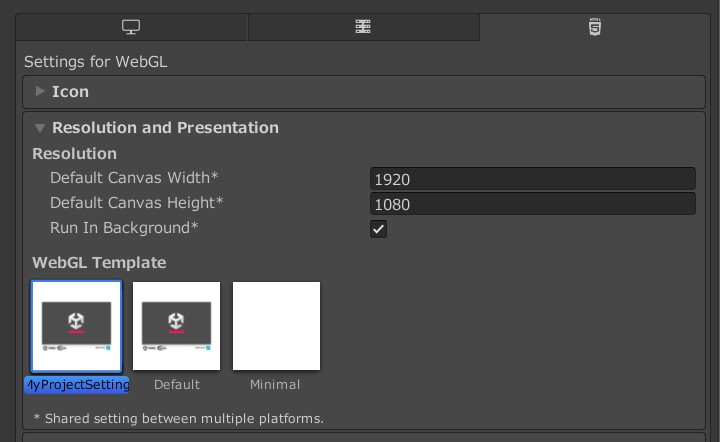Expand the Icon section

pyautogui.click(x=40, y=91)
